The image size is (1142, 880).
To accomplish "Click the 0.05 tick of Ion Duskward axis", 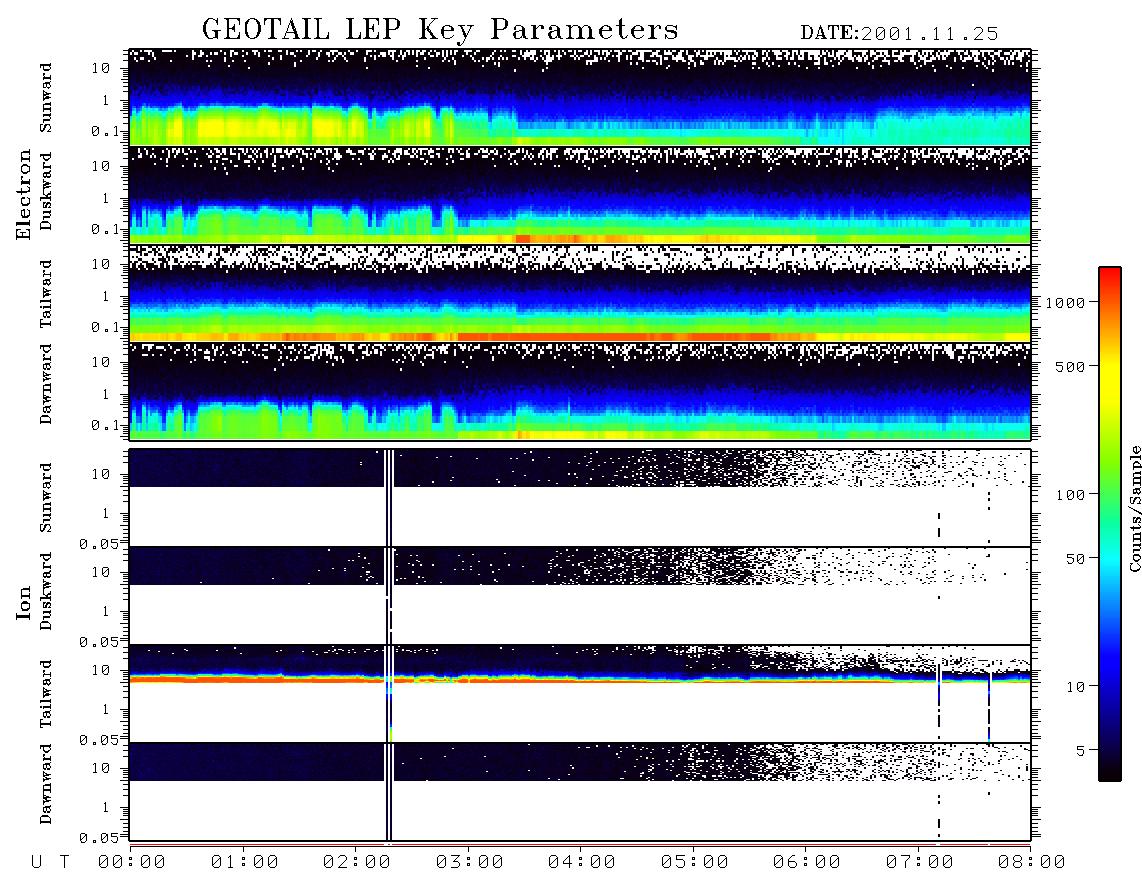I will [98, 642].
